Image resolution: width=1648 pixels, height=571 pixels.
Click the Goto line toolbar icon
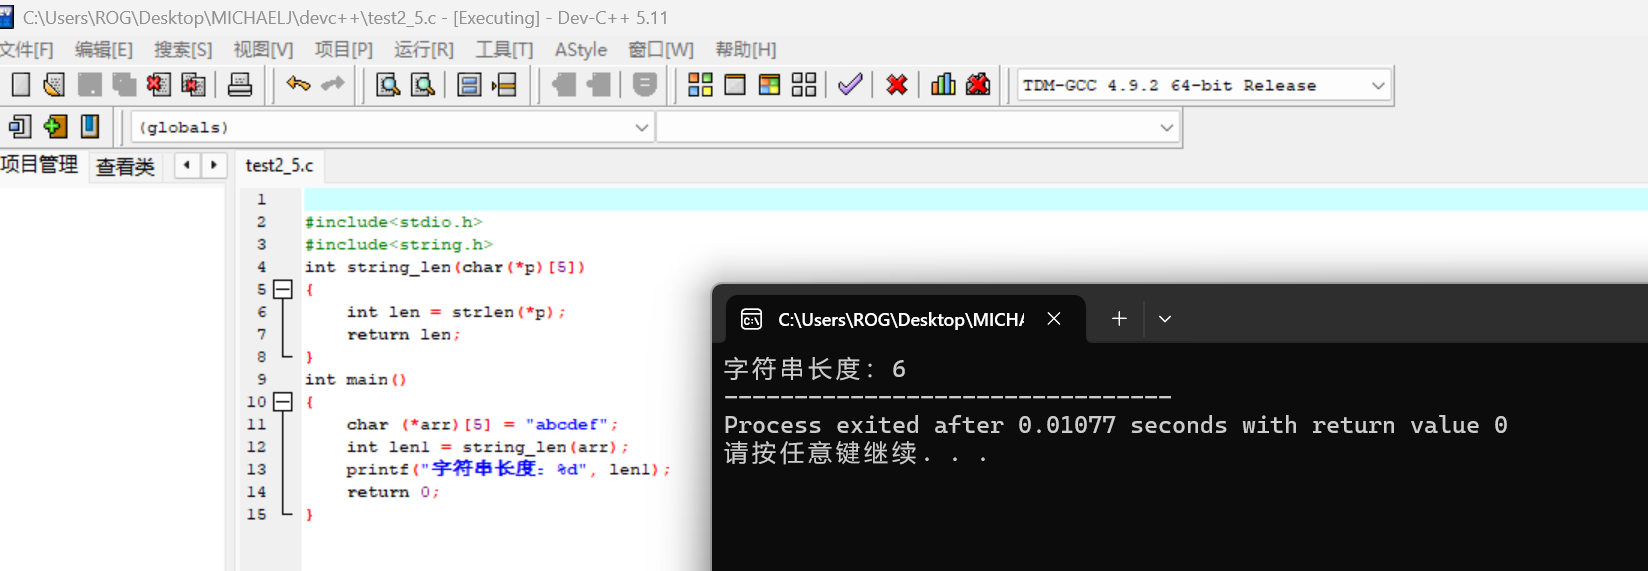(505, 85)
